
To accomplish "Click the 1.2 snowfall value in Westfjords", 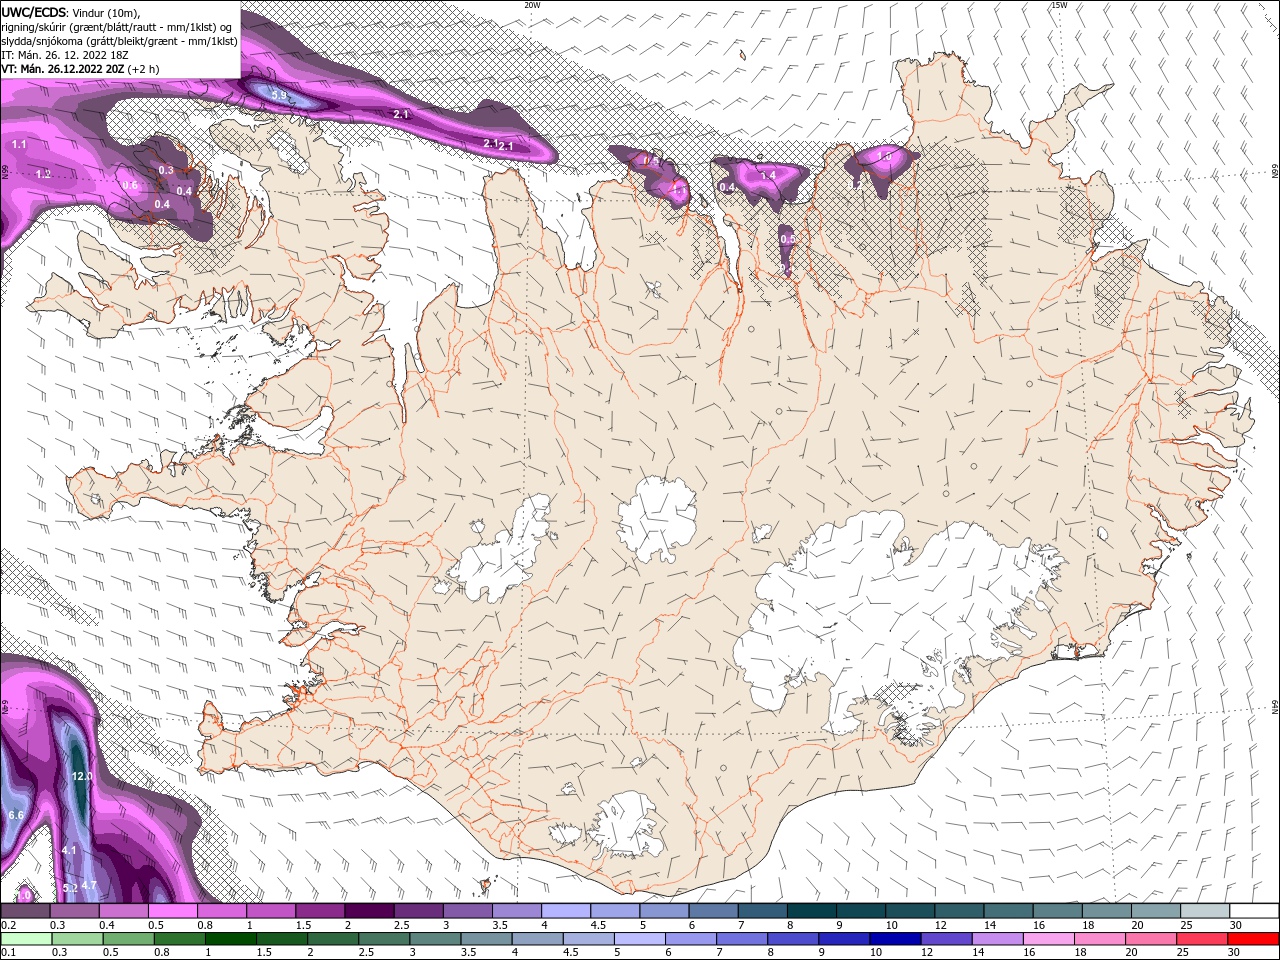I will click(x=43, y=174).
